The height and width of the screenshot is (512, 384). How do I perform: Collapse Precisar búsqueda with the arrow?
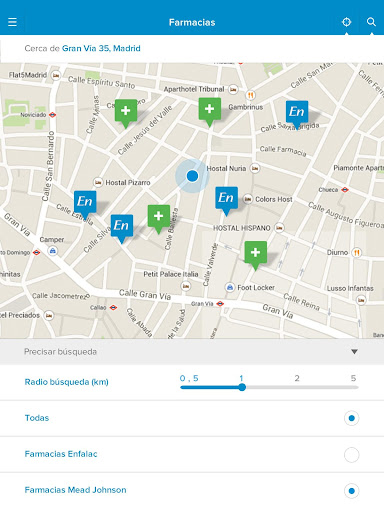pos(354,352)
